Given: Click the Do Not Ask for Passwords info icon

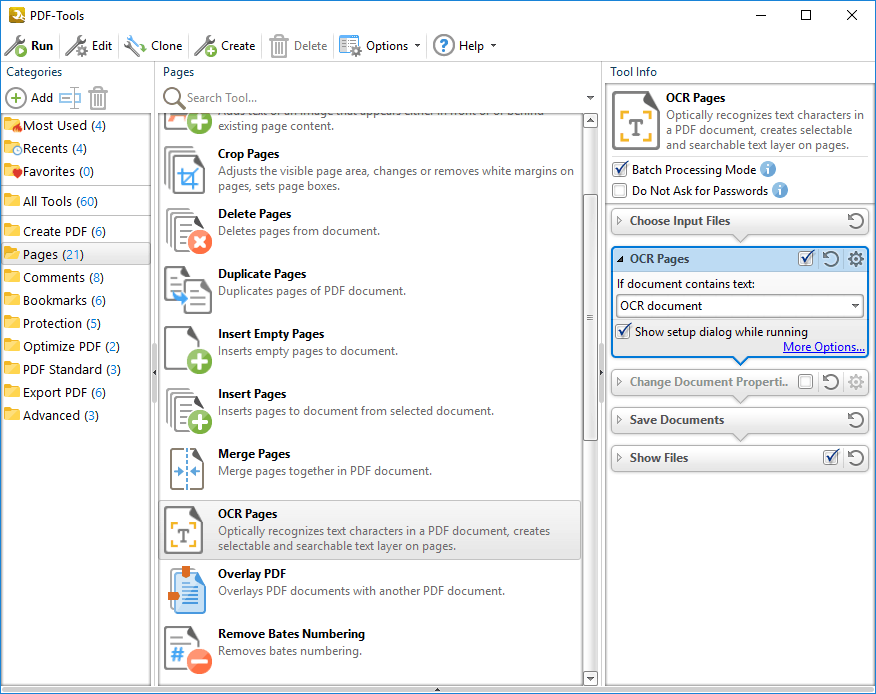Looking at the screenshot, I should pos(780,191).
